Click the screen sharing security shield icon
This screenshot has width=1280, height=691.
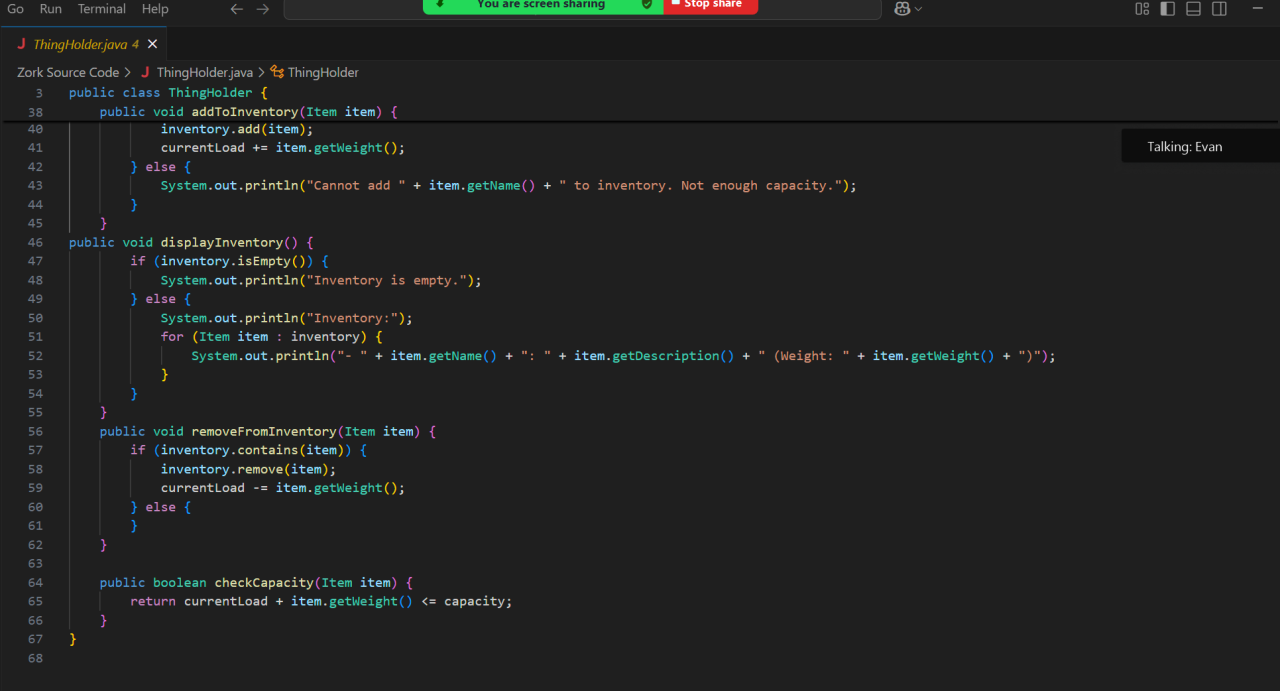point(647,5)
